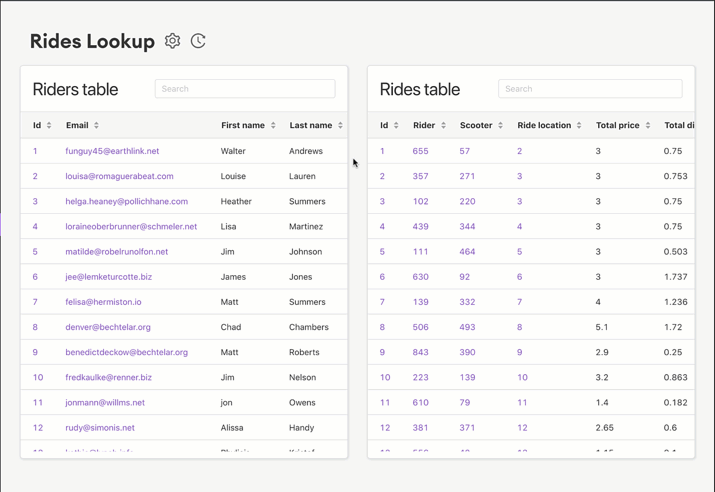Open scooter 271 link
The height and width of the screenshot is (492, 715).
(x=467, y=176)
